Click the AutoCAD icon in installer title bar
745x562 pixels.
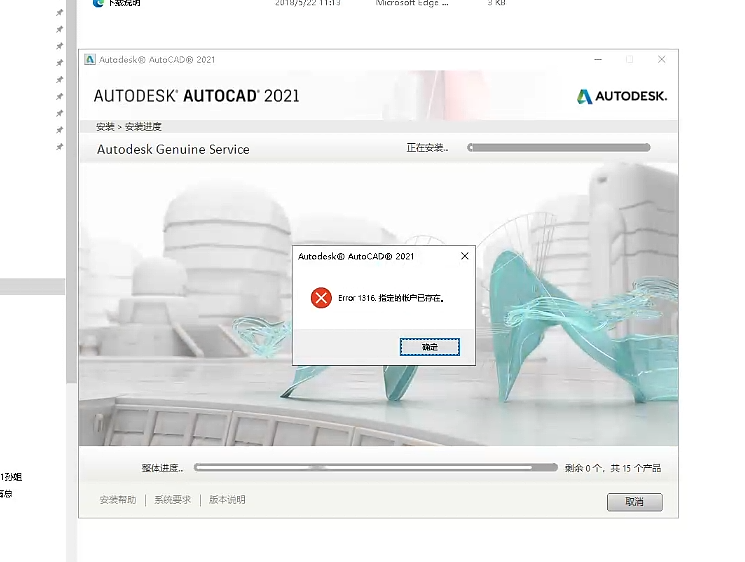(x=90, y=60)
